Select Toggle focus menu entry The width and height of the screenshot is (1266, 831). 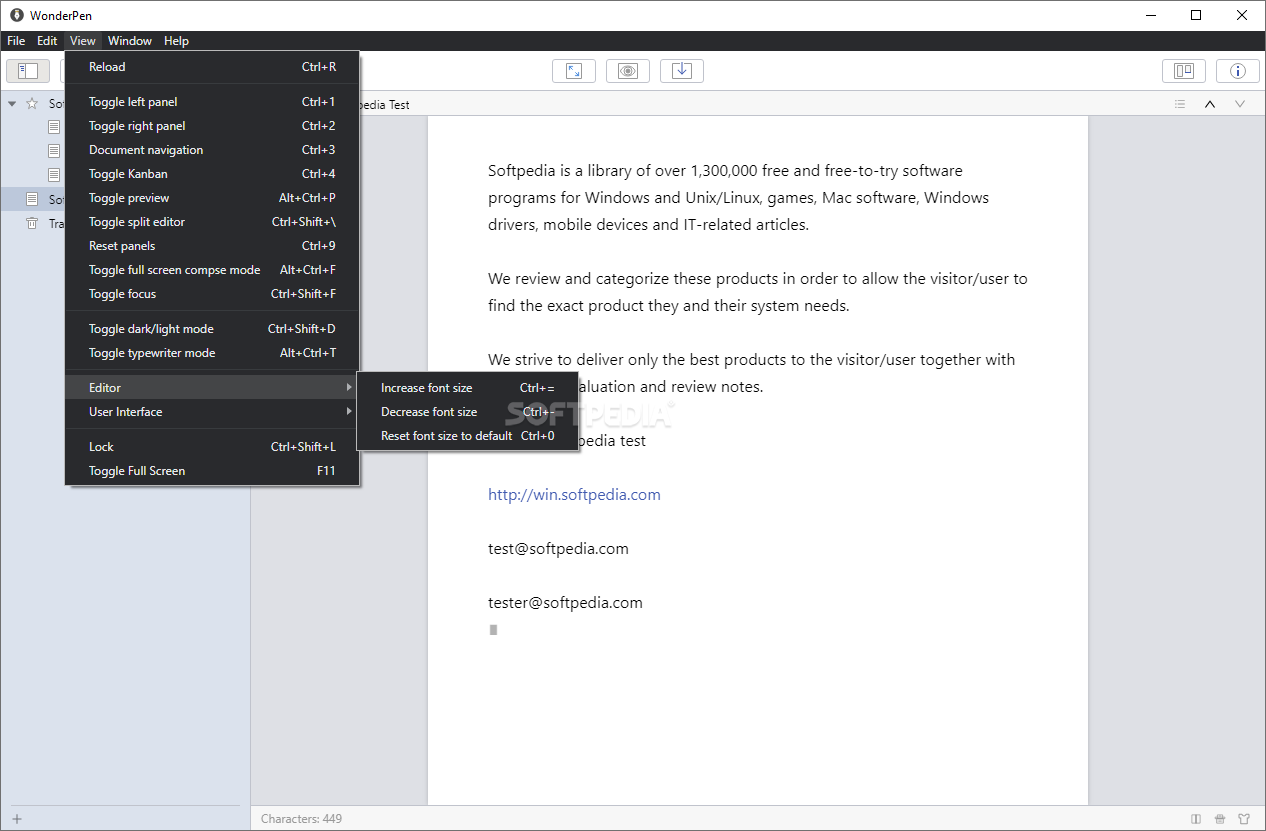pos(212,294)
